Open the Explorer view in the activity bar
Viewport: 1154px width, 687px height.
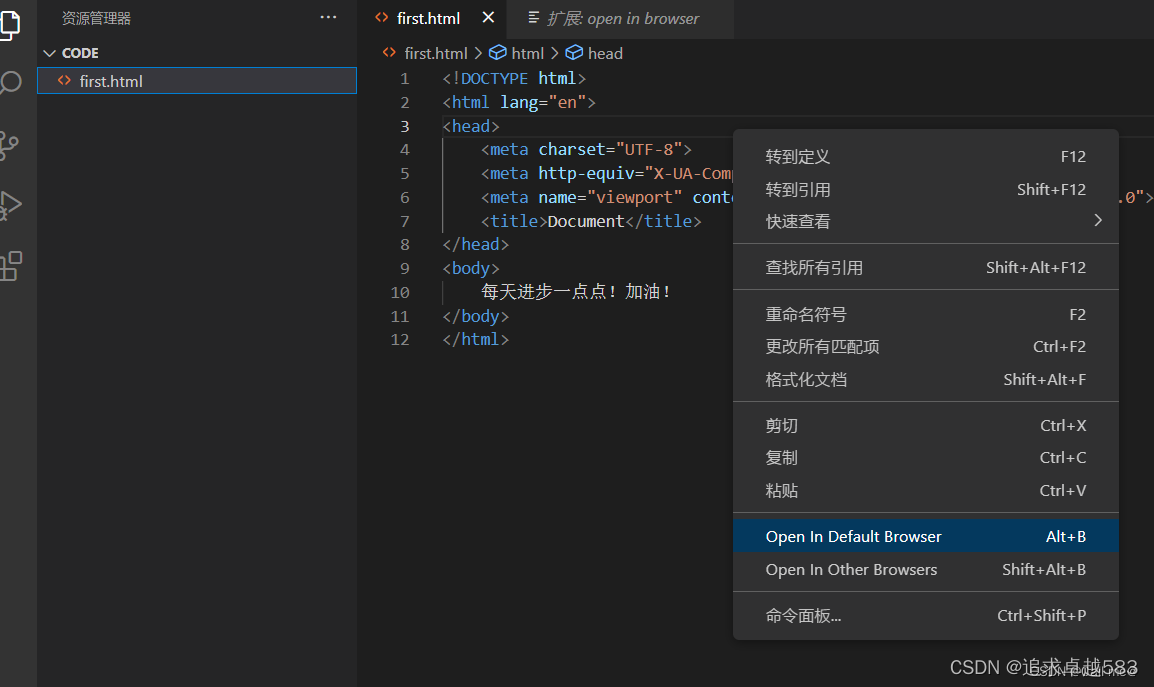tap(10, 25)
